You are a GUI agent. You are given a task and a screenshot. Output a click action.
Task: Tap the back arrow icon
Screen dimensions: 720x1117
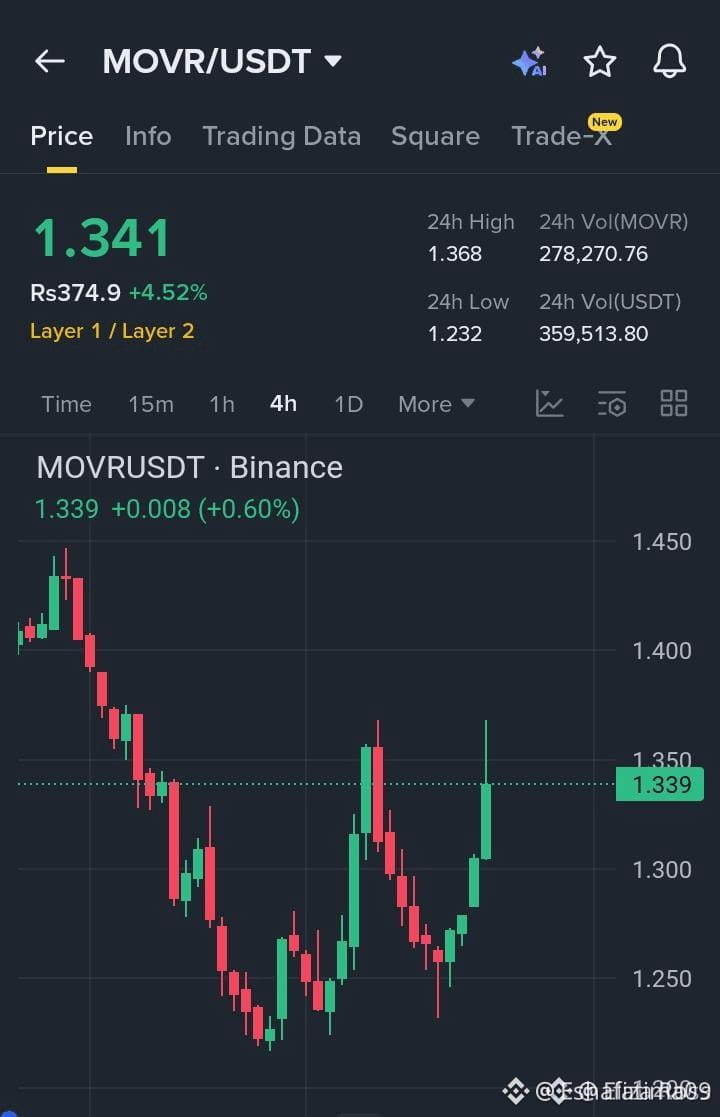click(50, 61)
